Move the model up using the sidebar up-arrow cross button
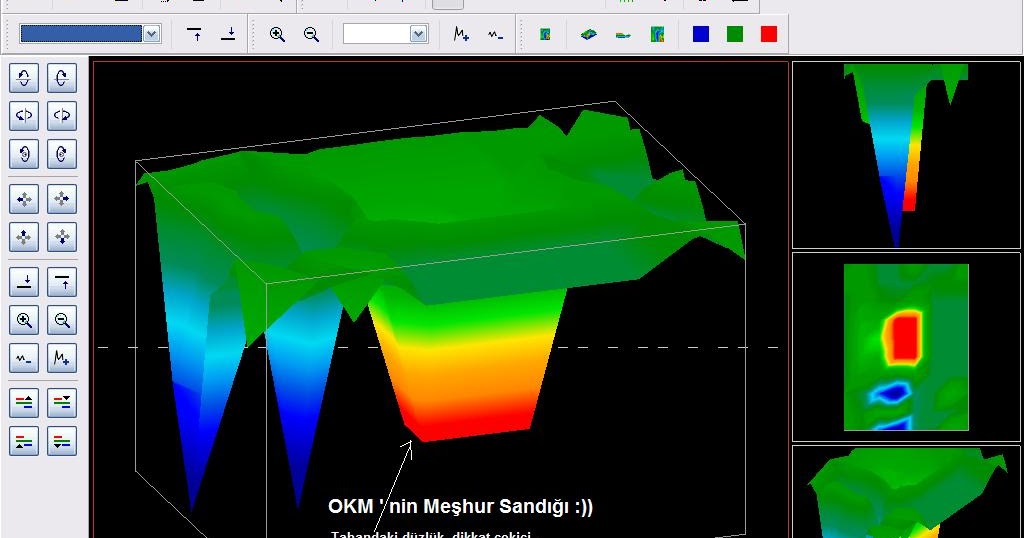 coord(24,237)
